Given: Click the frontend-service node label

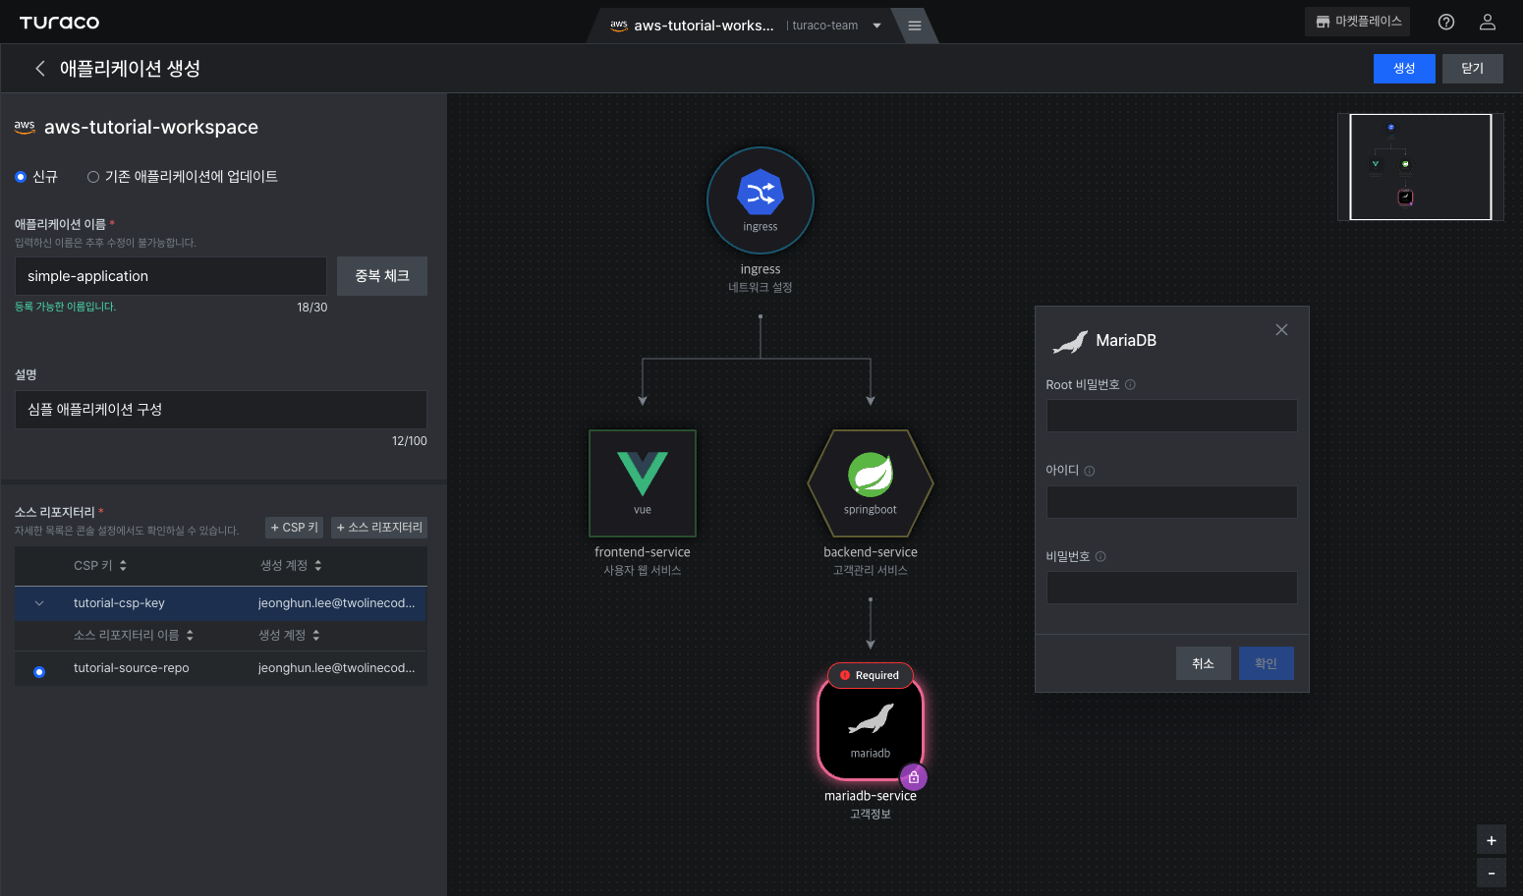Looking at the screenshot, I should click(x=642, y=552).
